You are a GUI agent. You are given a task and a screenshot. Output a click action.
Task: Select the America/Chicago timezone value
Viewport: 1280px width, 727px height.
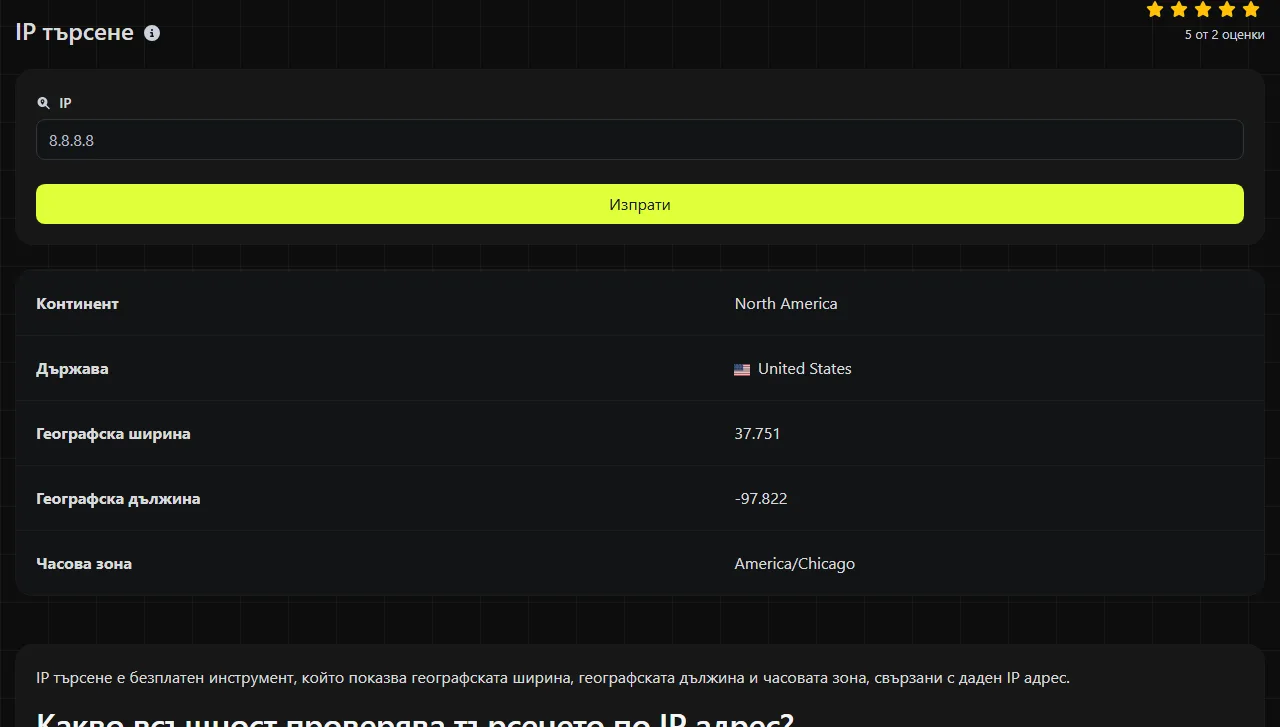pos(795,564)
